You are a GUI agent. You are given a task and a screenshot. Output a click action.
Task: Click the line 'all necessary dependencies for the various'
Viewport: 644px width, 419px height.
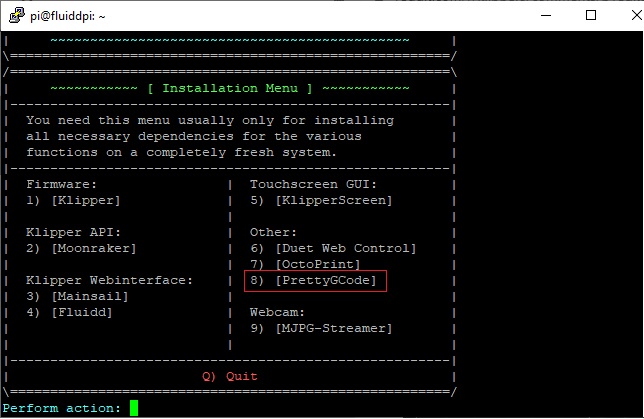point(194,136)
